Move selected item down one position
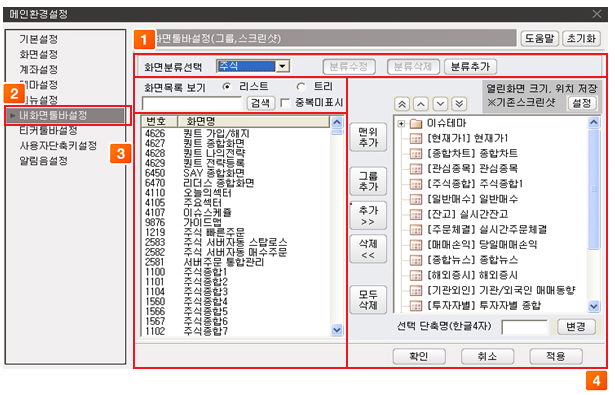This screenshot has width=615, height=395. point(440,104)
